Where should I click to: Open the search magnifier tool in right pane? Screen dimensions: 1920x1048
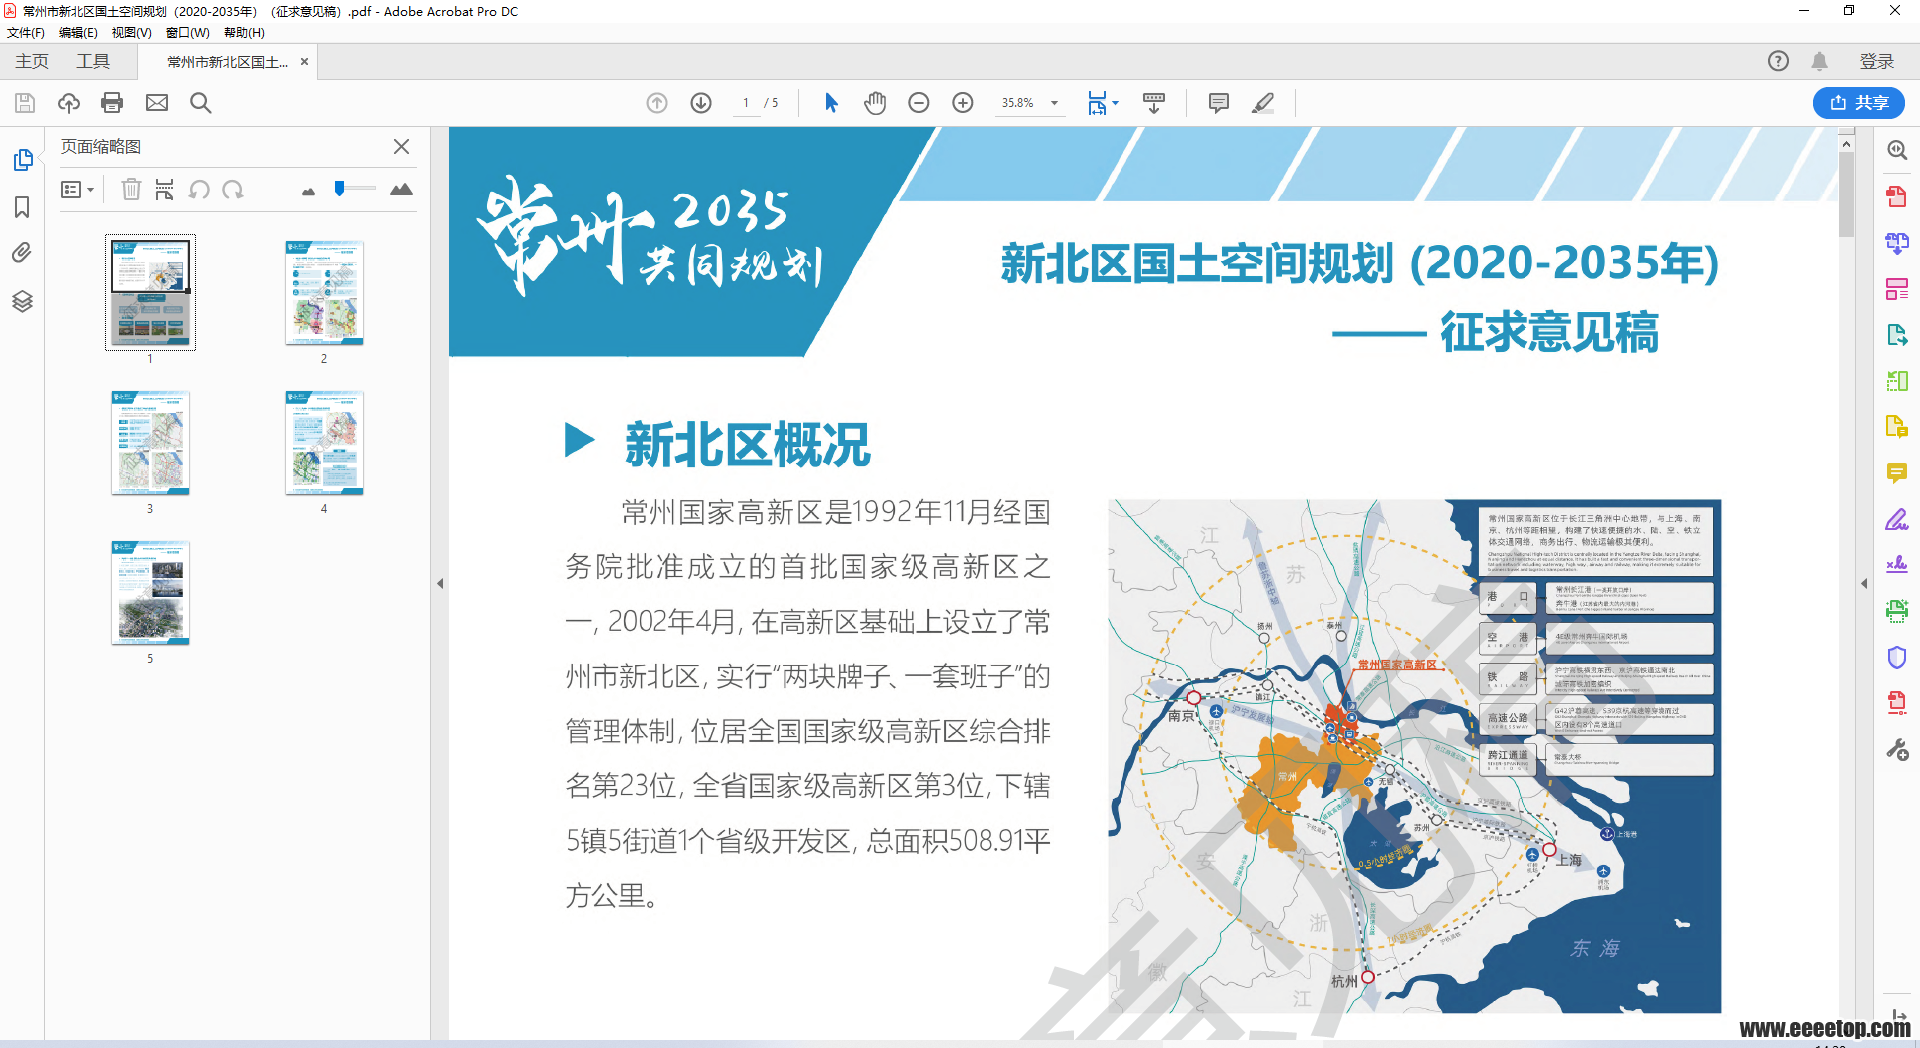1897,151
